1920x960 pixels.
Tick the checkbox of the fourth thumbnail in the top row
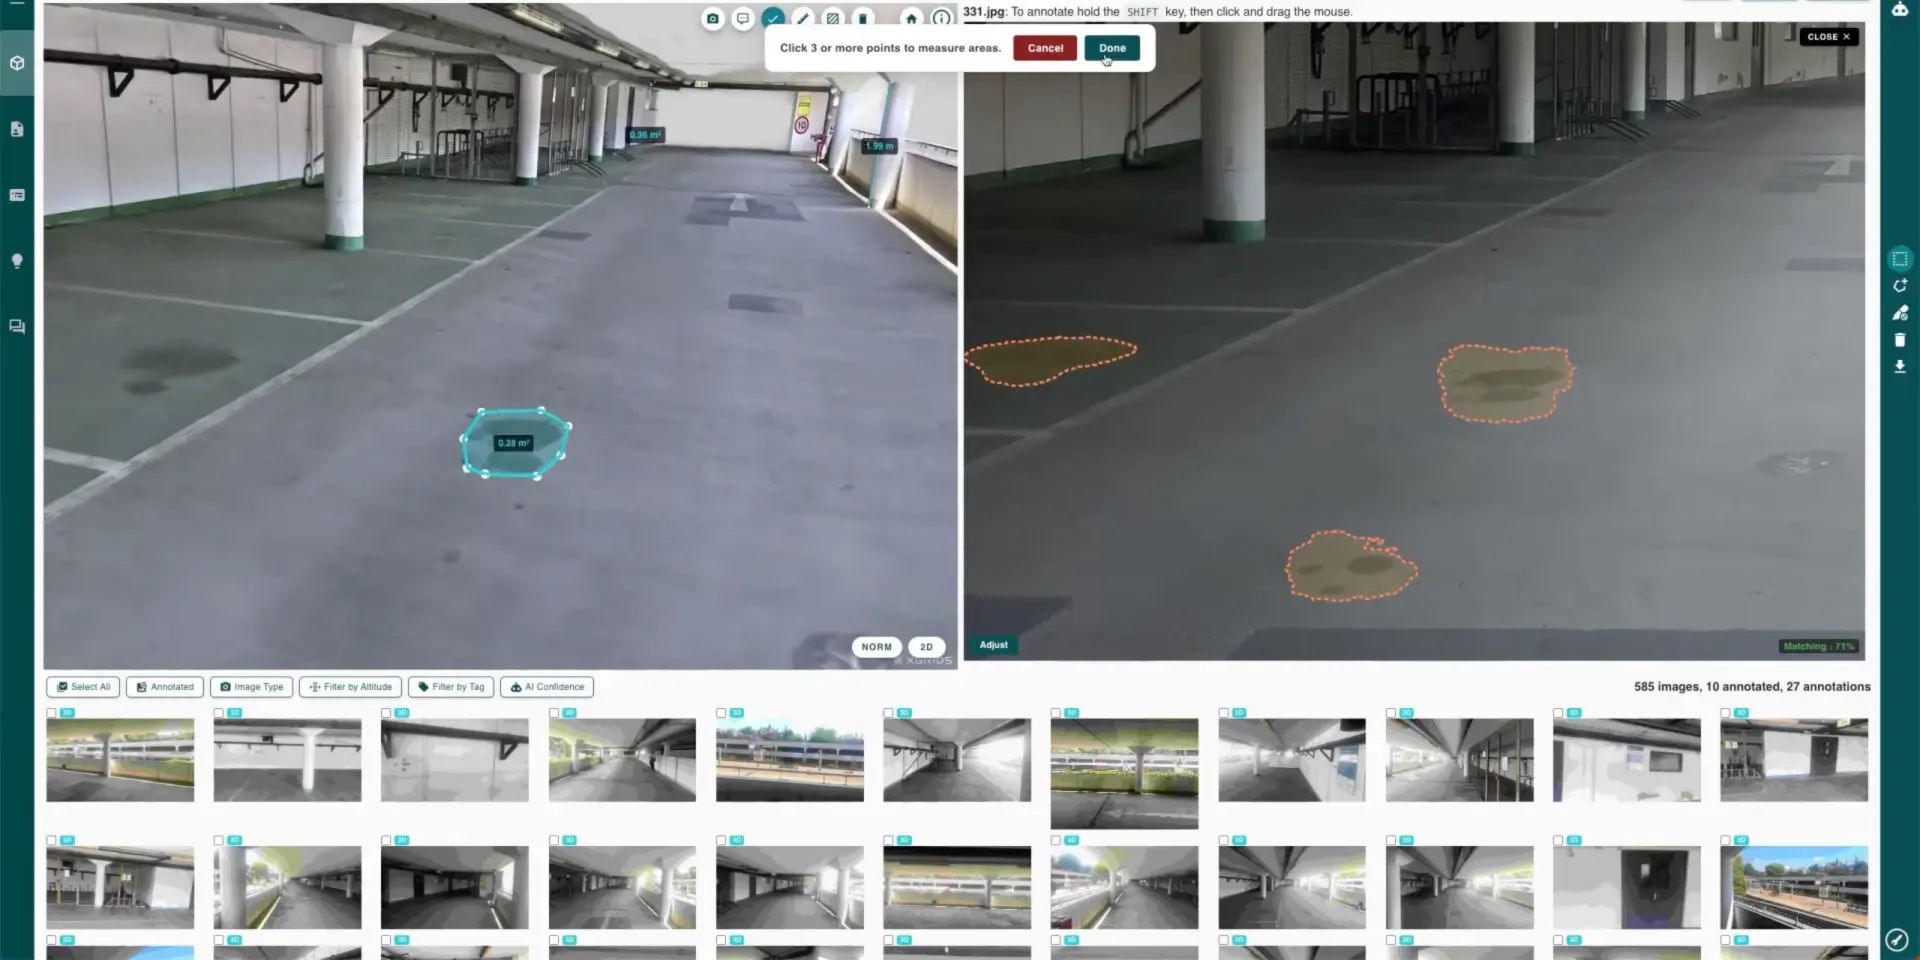[x=554, y=713]
